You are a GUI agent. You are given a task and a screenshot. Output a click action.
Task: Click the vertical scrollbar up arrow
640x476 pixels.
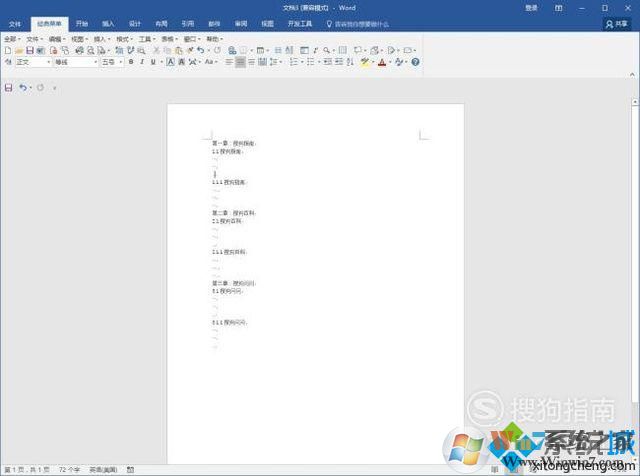636,101
